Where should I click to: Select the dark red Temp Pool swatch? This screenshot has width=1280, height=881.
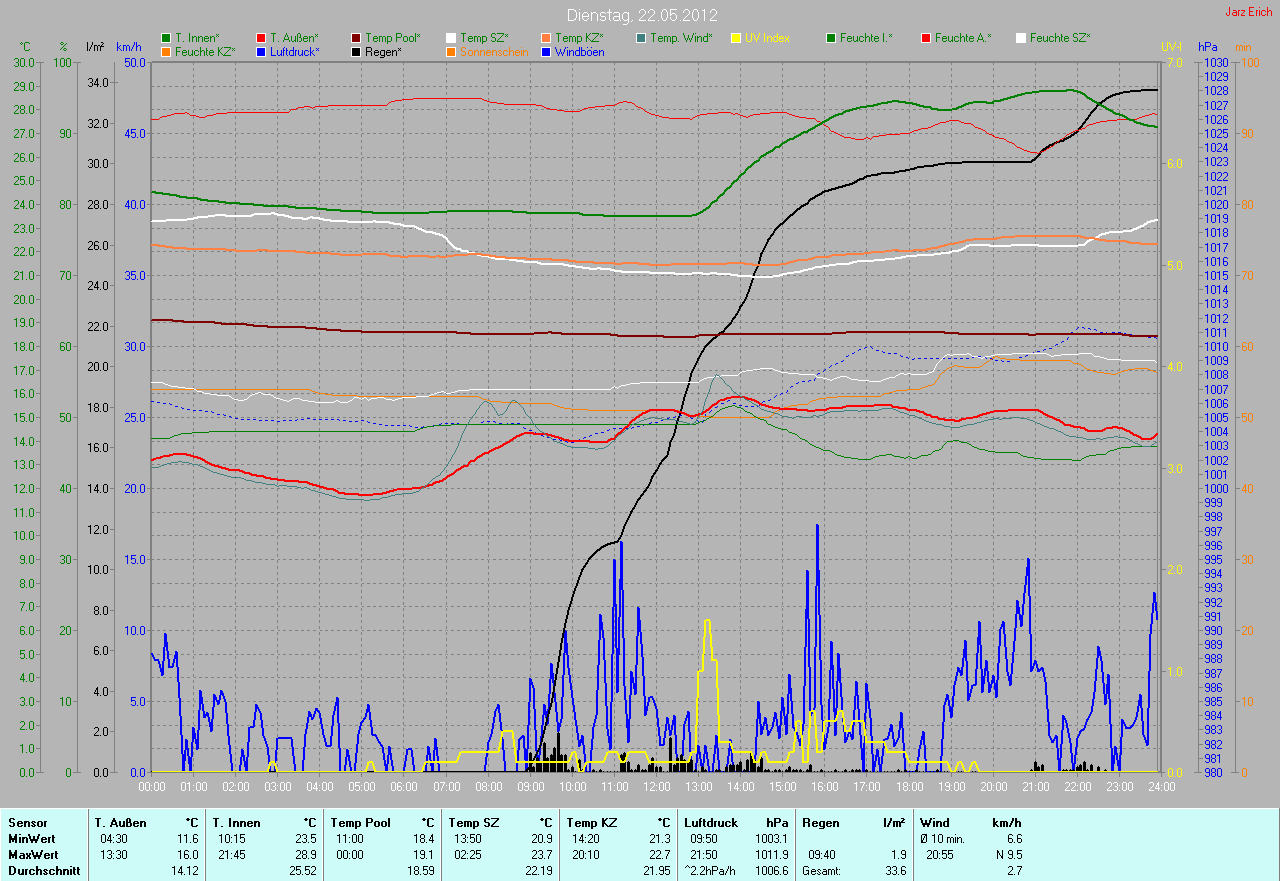[x=356, y=38]
